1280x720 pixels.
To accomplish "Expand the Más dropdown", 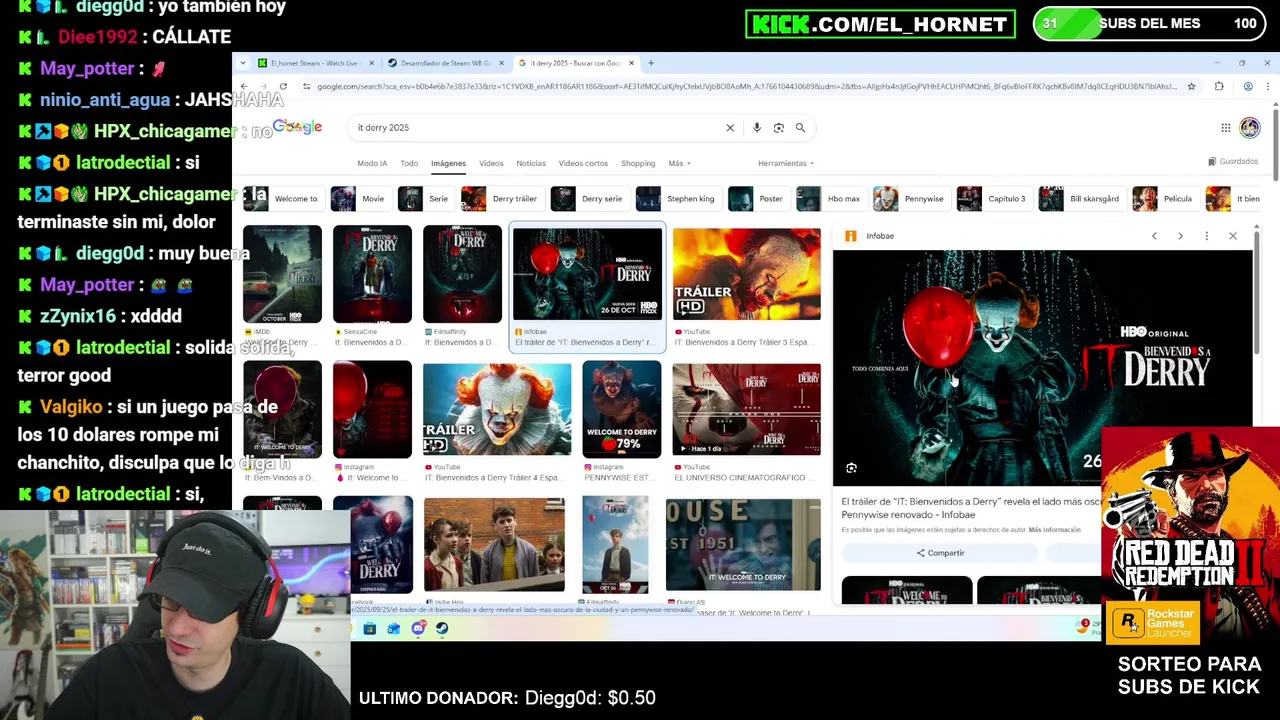I will 679,163.
